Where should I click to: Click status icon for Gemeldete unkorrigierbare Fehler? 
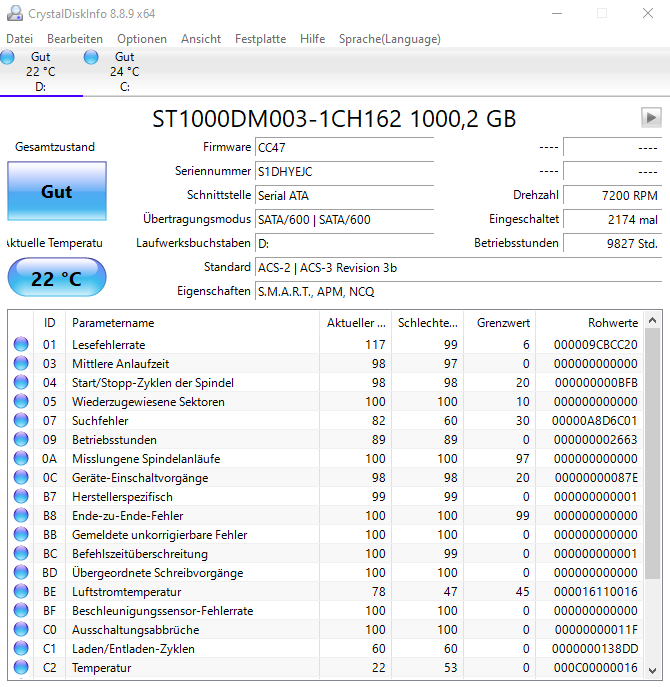(21, 535)
